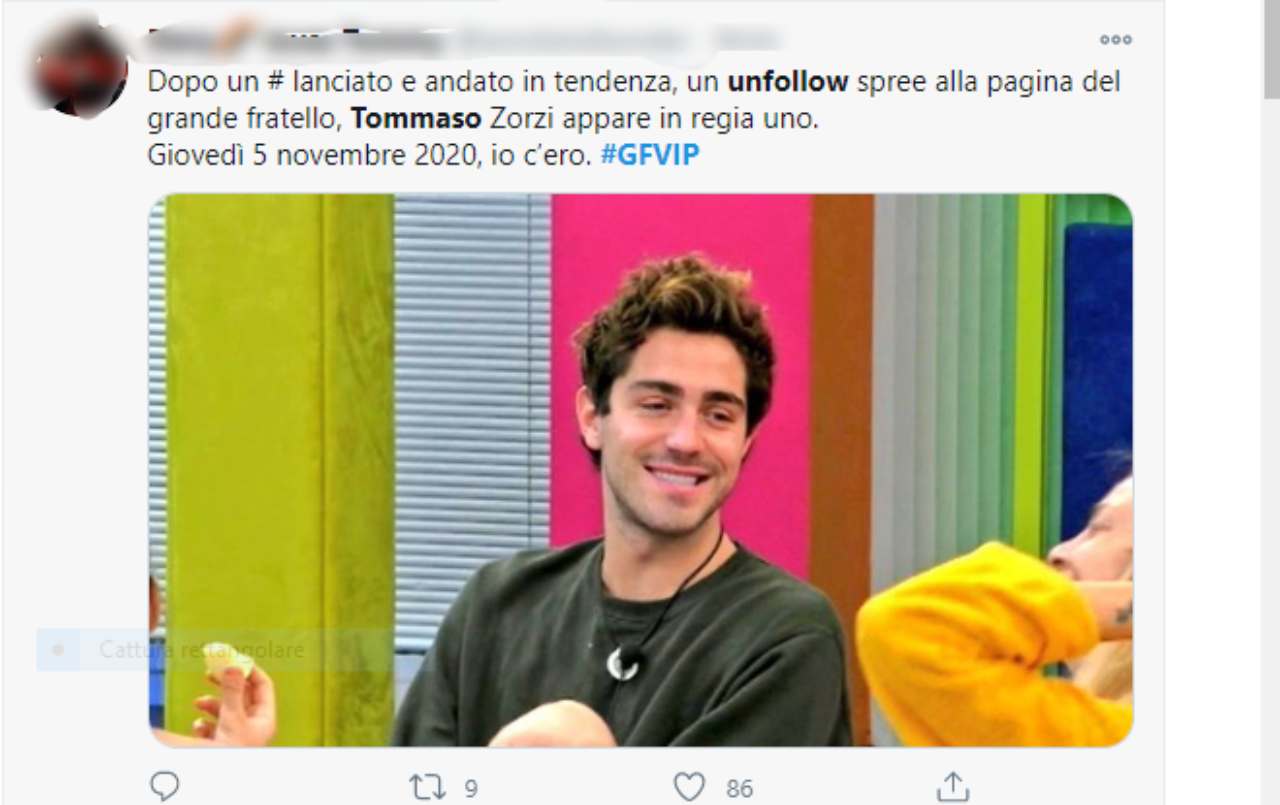Click the bold word unfollow in tweet
1280x805 pixels.
click(788, 81)
